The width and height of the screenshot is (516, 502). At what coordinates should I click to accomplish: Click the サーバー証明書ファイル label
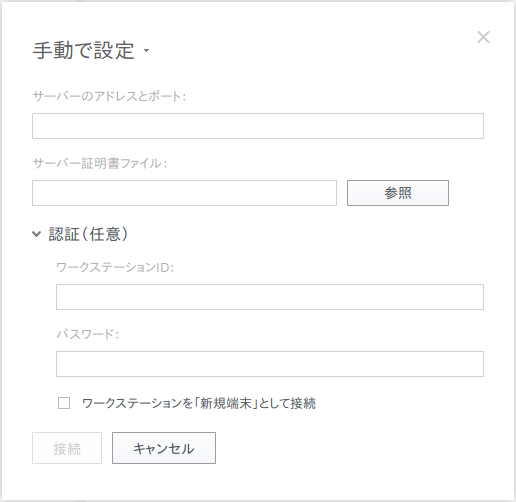99,163
